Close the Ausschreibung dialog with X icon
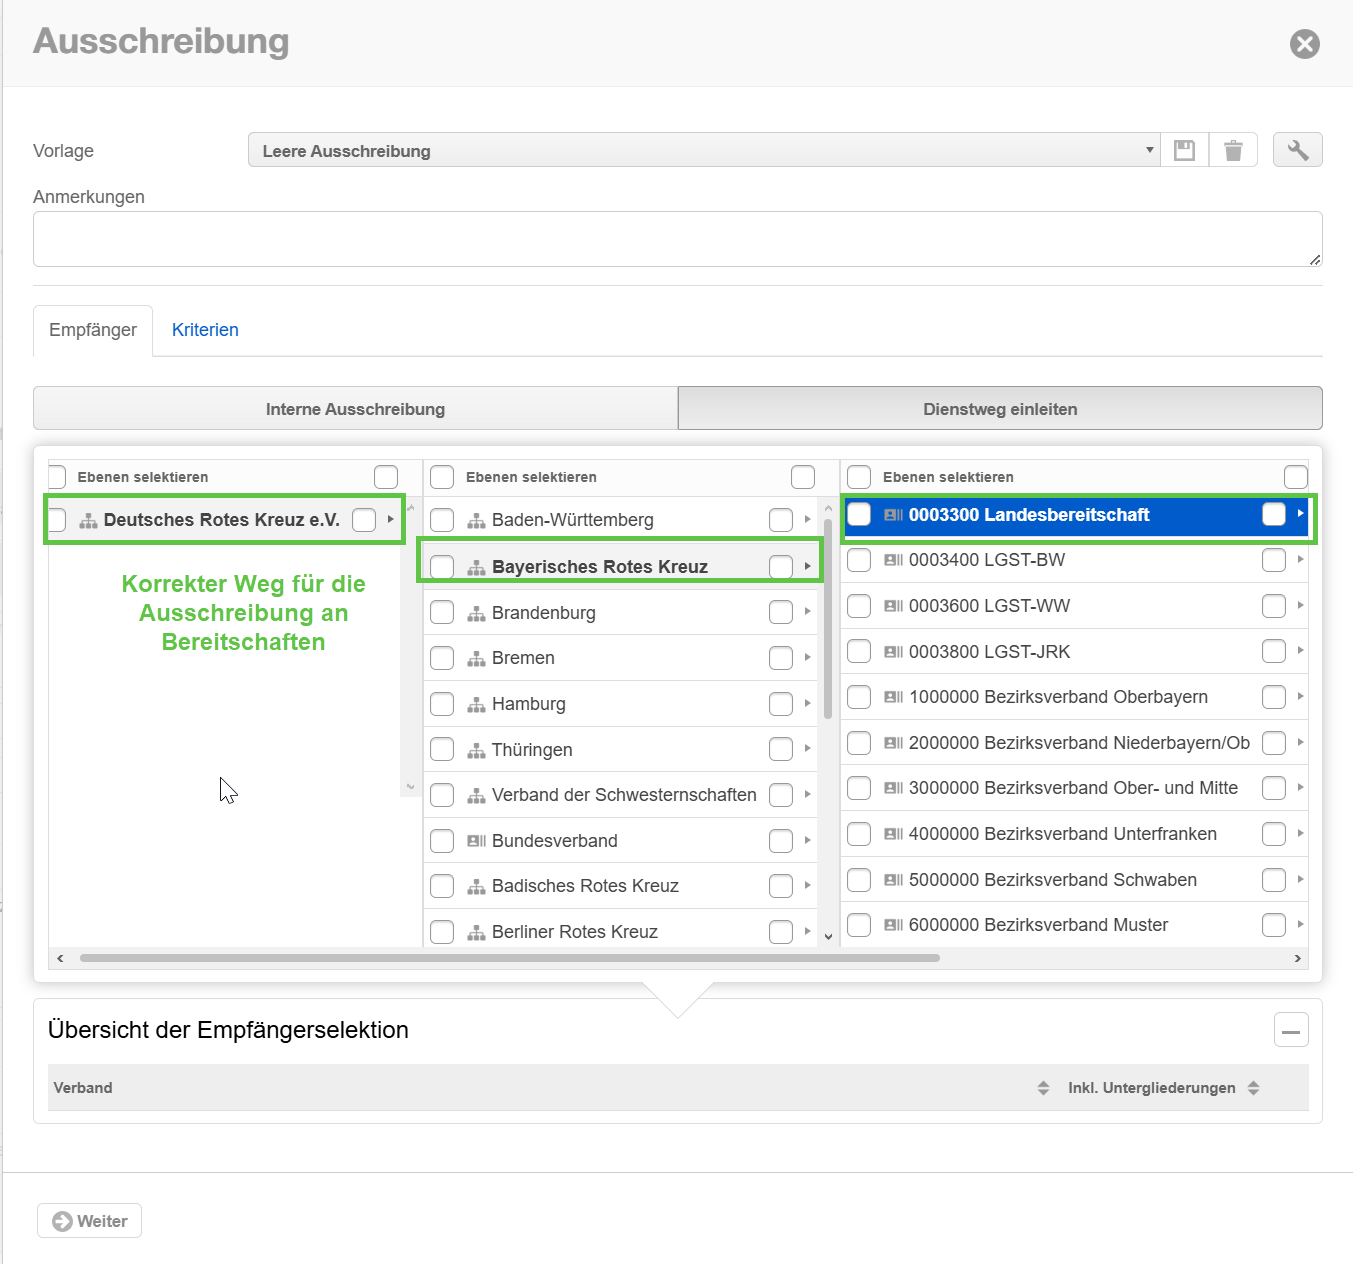1353x1264 pixels. tap(1304, 44)
